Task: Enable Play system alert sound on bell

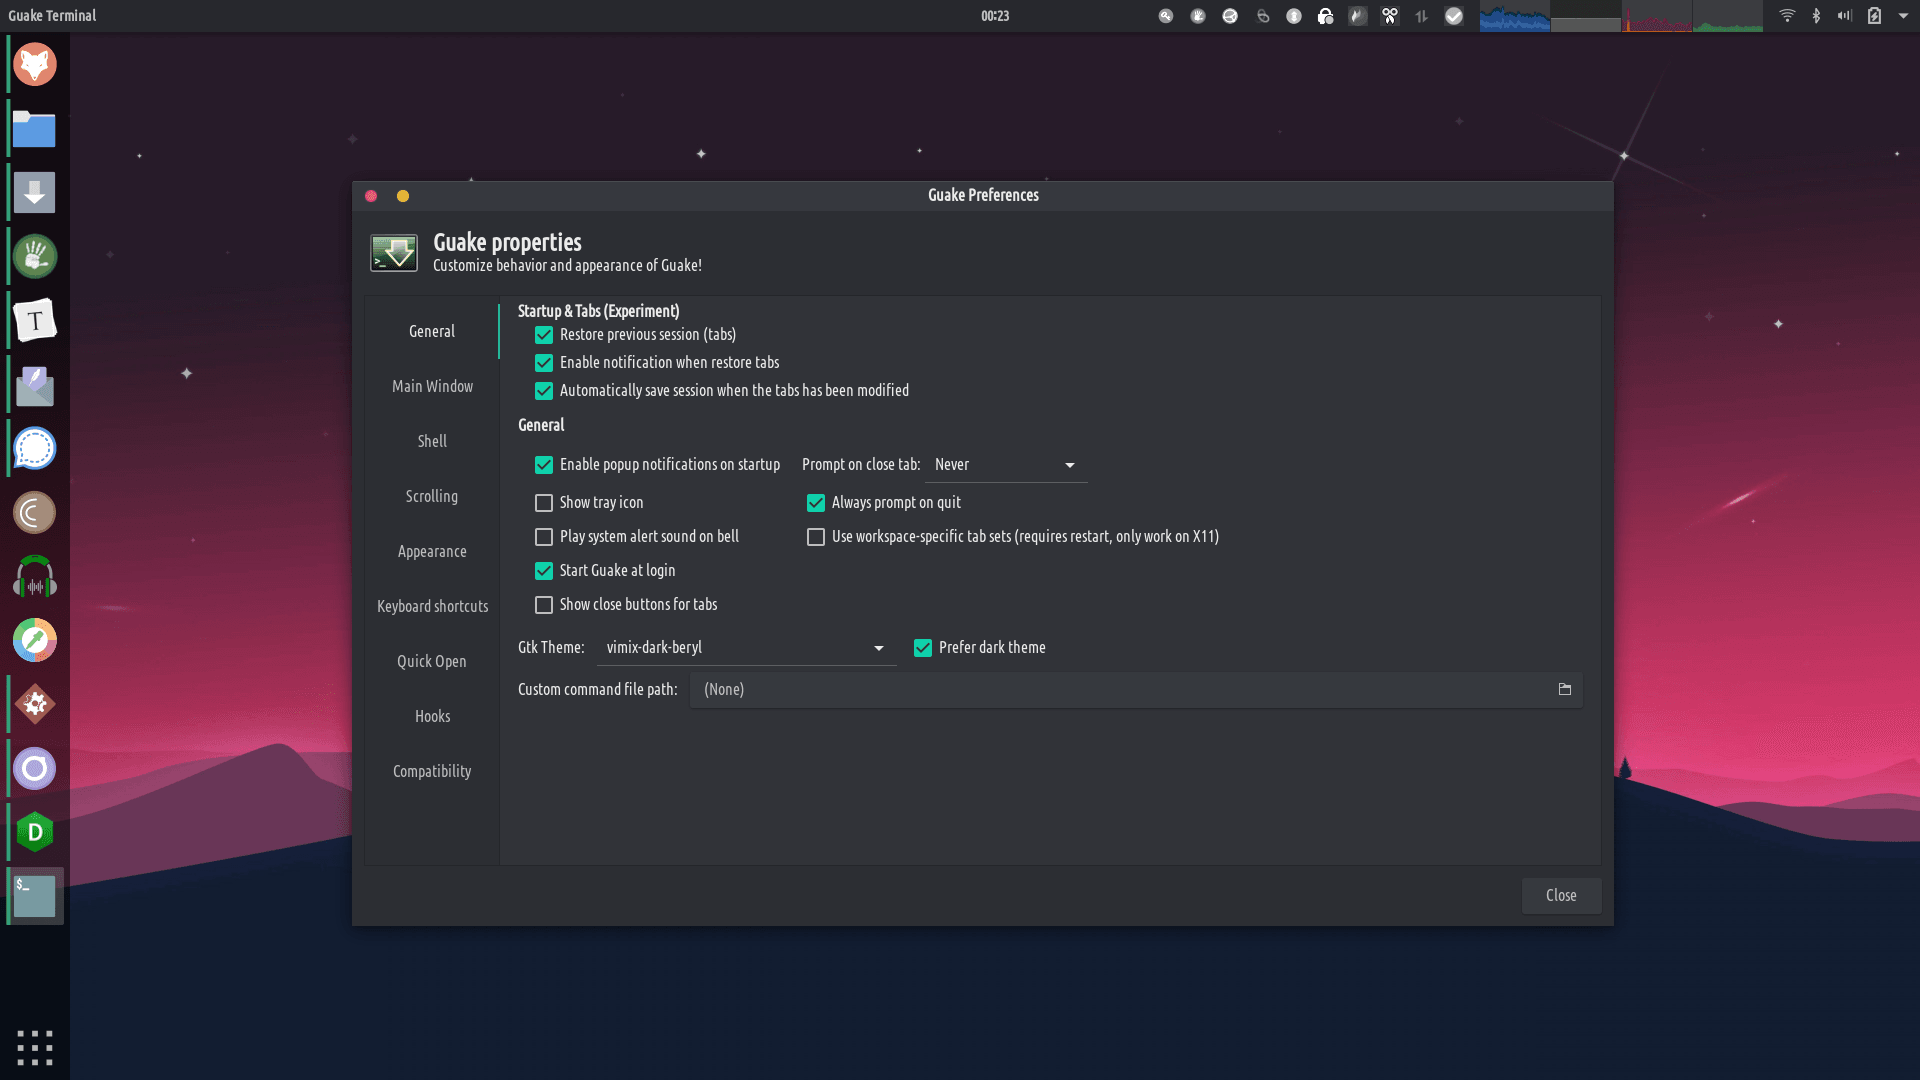Action: (544, 537)
